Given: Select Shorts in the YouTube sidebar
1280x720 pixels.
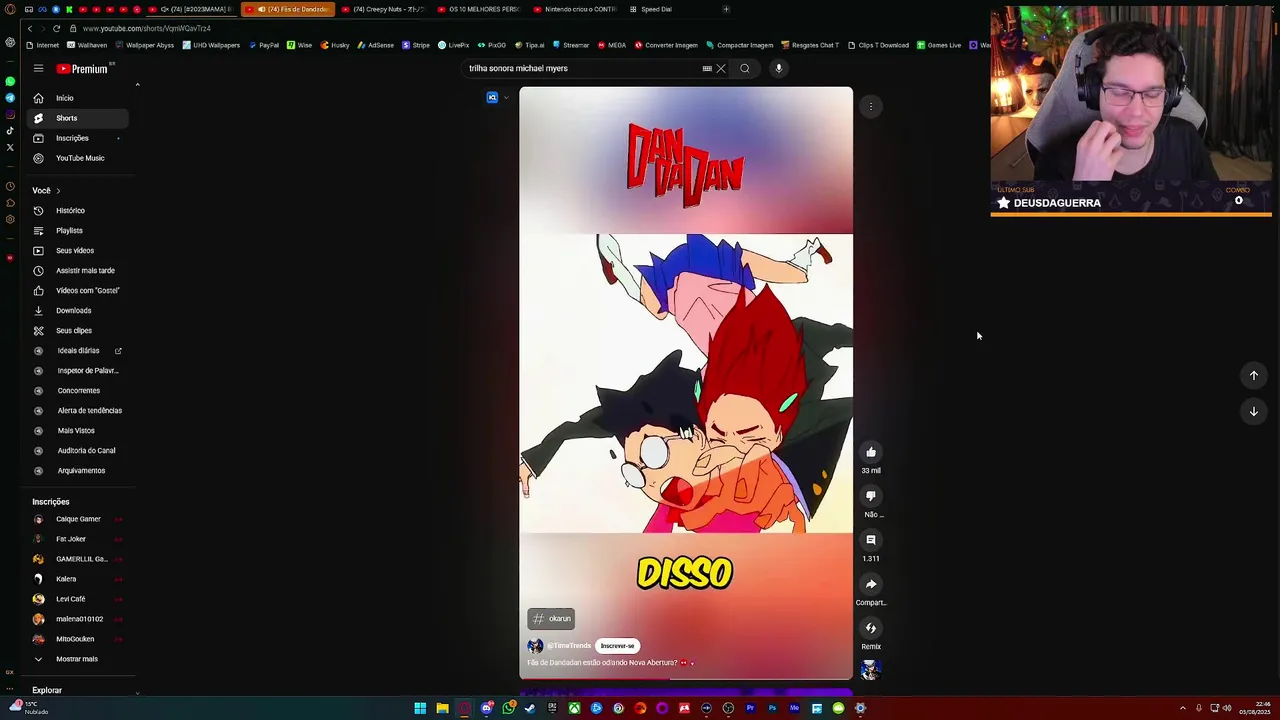Looking at the screenshot, I should tap(78, 118).
